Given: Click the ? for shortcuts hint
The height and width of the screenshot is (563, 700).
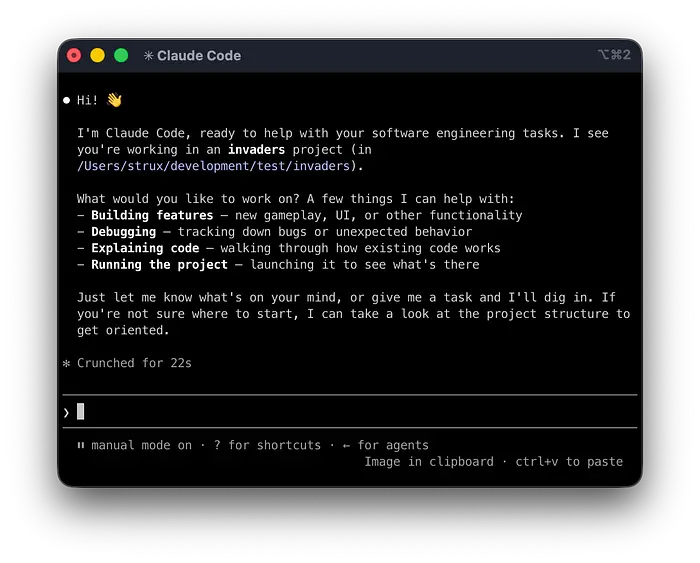Looking at the screenshot, I should pos(267,445).
